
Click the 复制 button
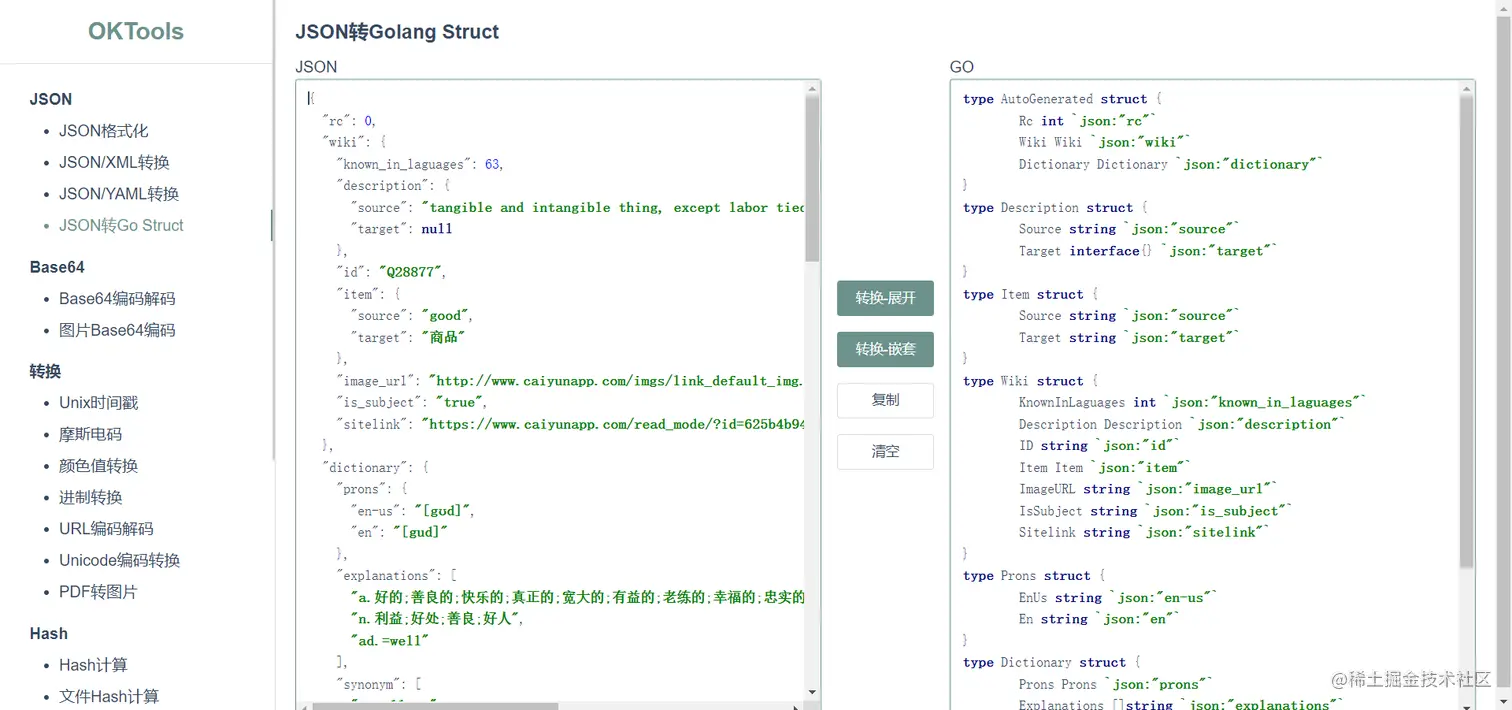885,400
